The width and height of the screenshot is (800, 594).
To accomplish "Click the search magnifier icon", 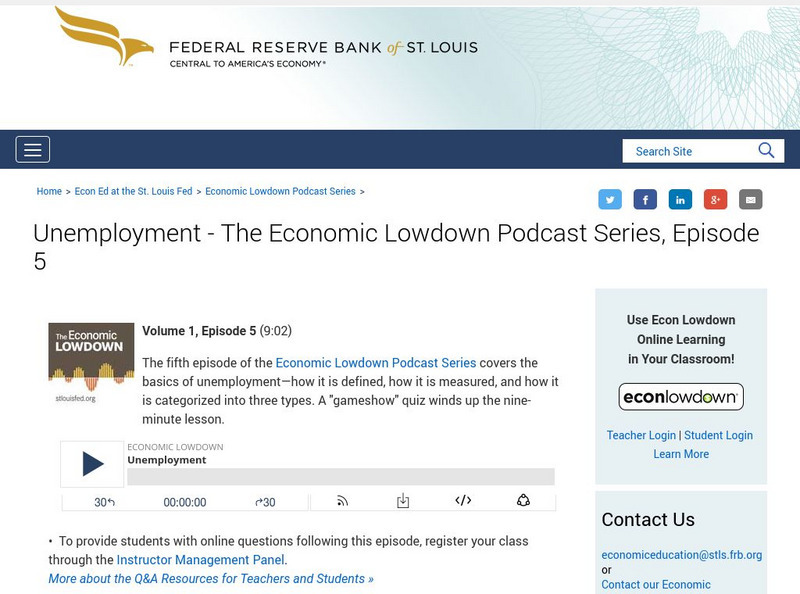I will tap(766, 150).
